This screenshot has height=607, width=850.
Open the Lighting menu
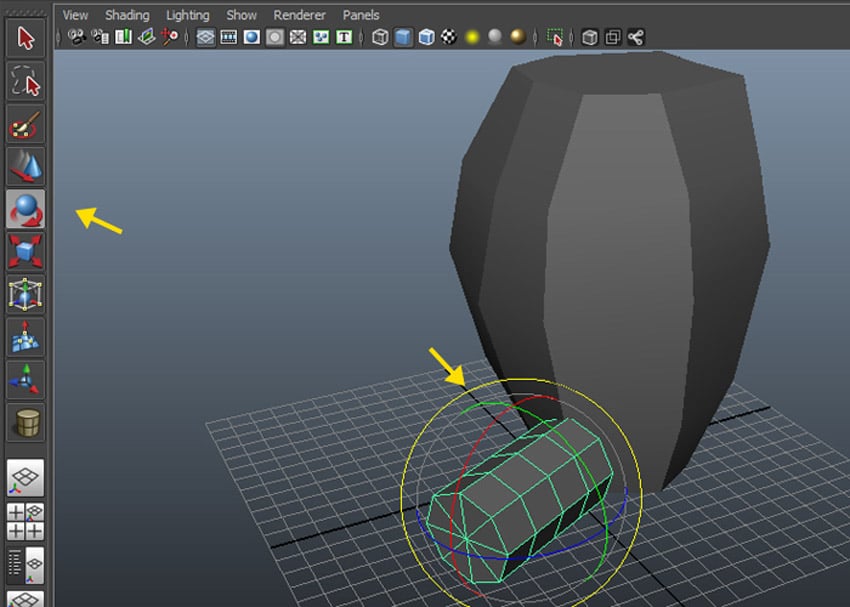click(x=188, y=14)
